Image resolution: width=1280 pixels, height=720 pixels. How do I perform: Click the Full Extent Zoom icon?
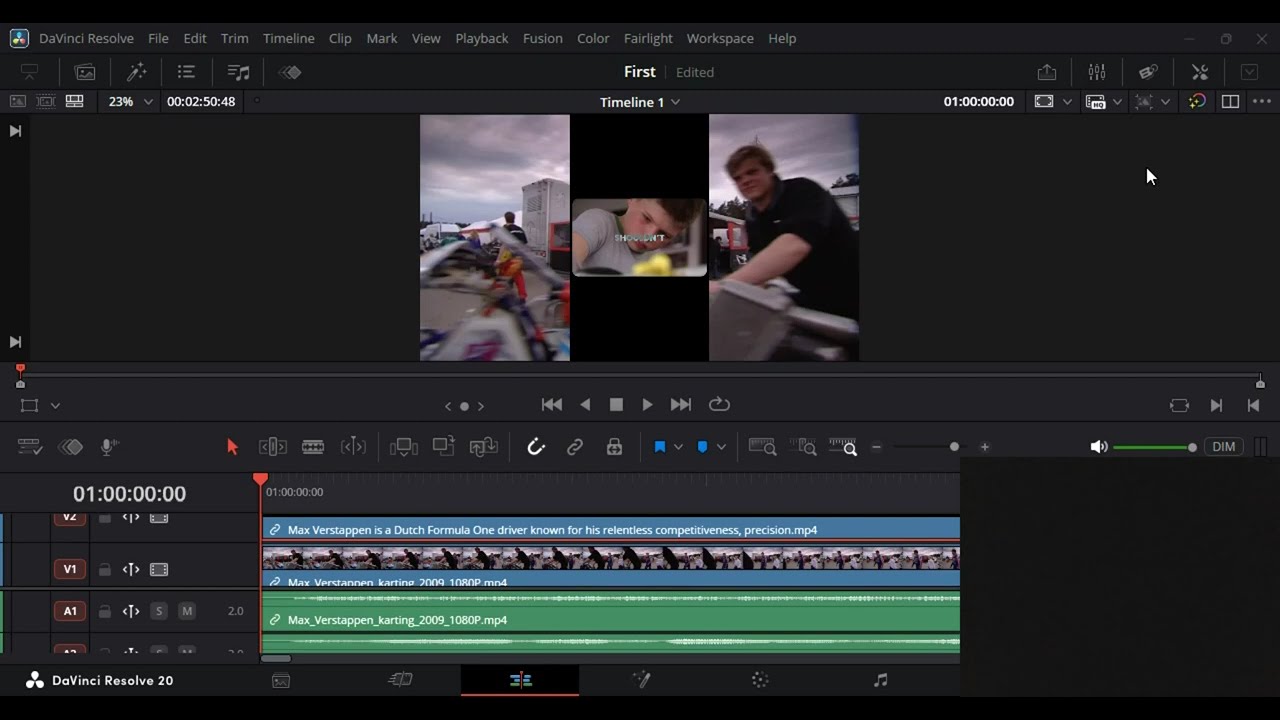pyautogui.click(x=763, y=447)
